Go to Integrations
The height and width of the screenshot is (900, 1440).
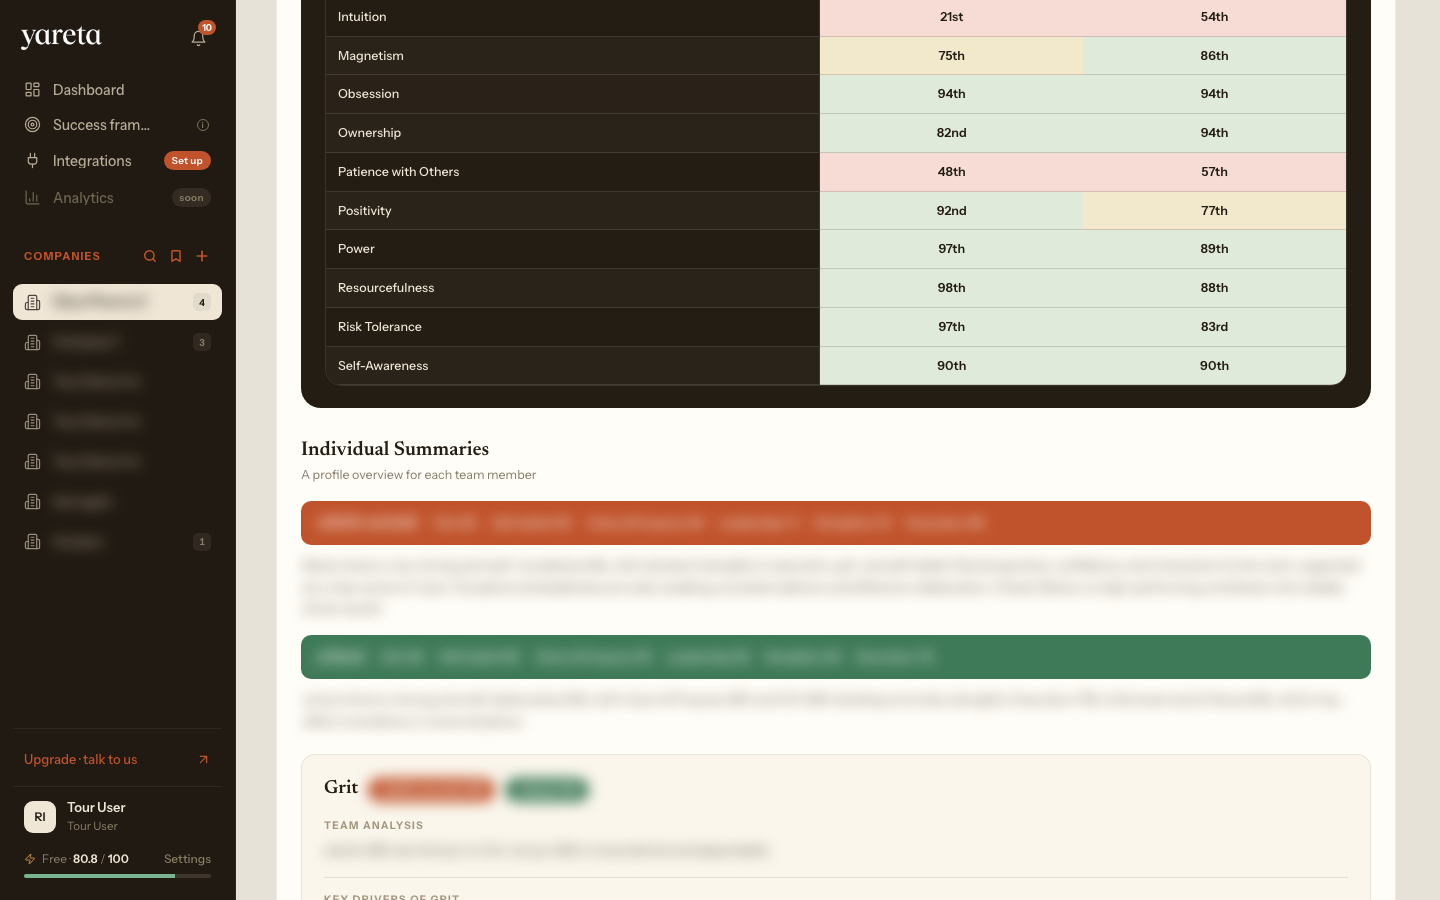pos(117,161)
